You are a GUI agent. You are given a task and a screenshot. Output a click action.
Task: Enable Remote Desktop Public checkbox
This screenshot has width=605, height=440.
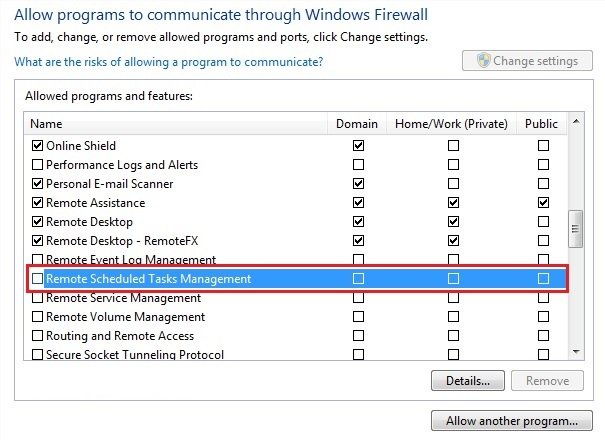[543, 222]
